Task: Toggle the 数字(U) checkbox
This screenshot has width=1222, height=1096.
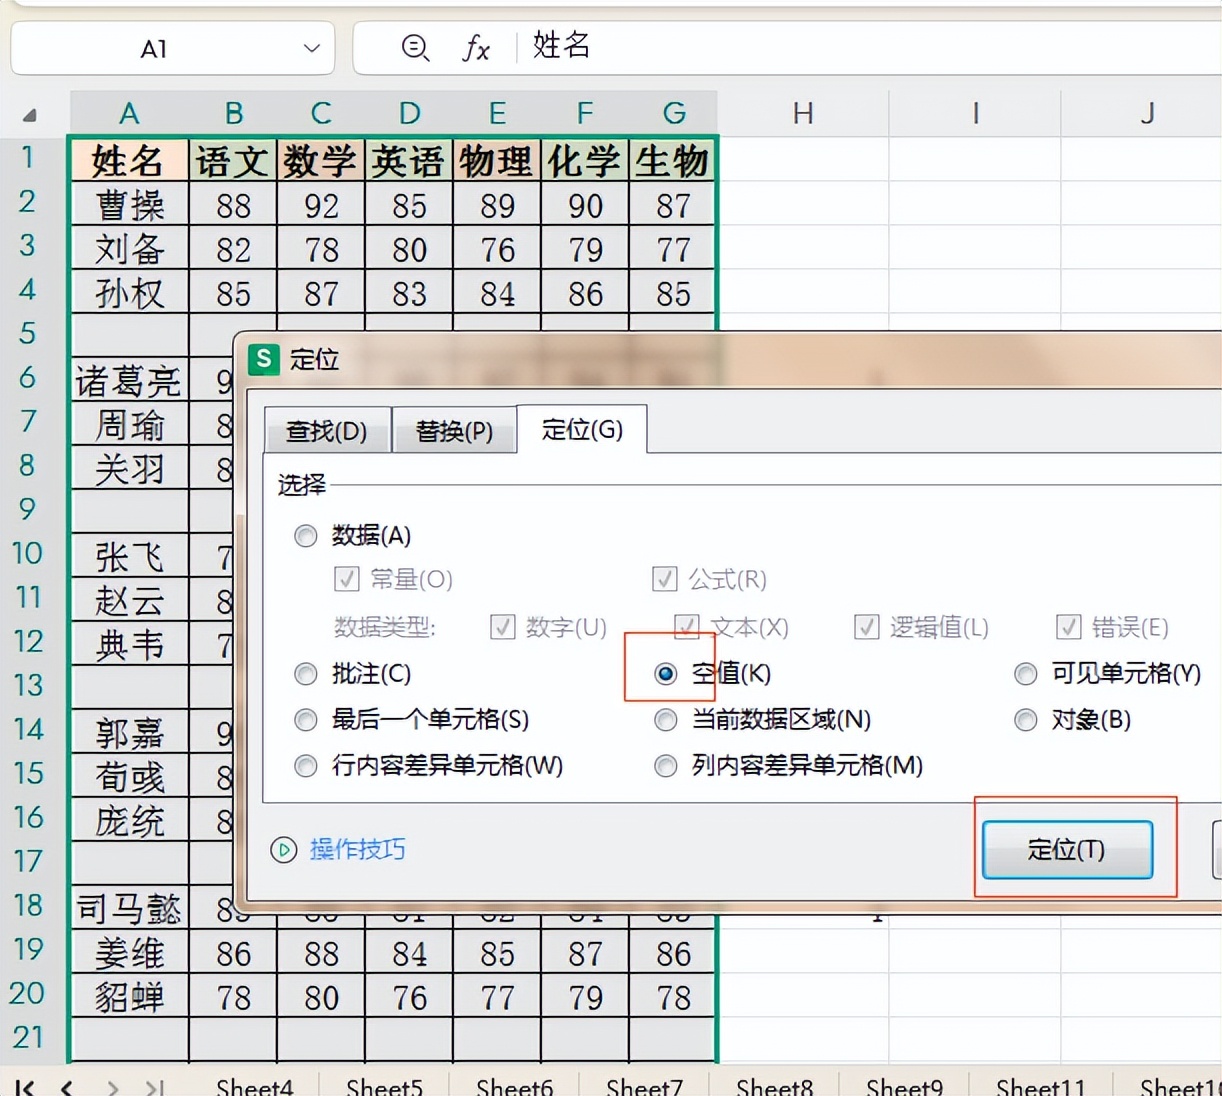Action: (502, 627)
